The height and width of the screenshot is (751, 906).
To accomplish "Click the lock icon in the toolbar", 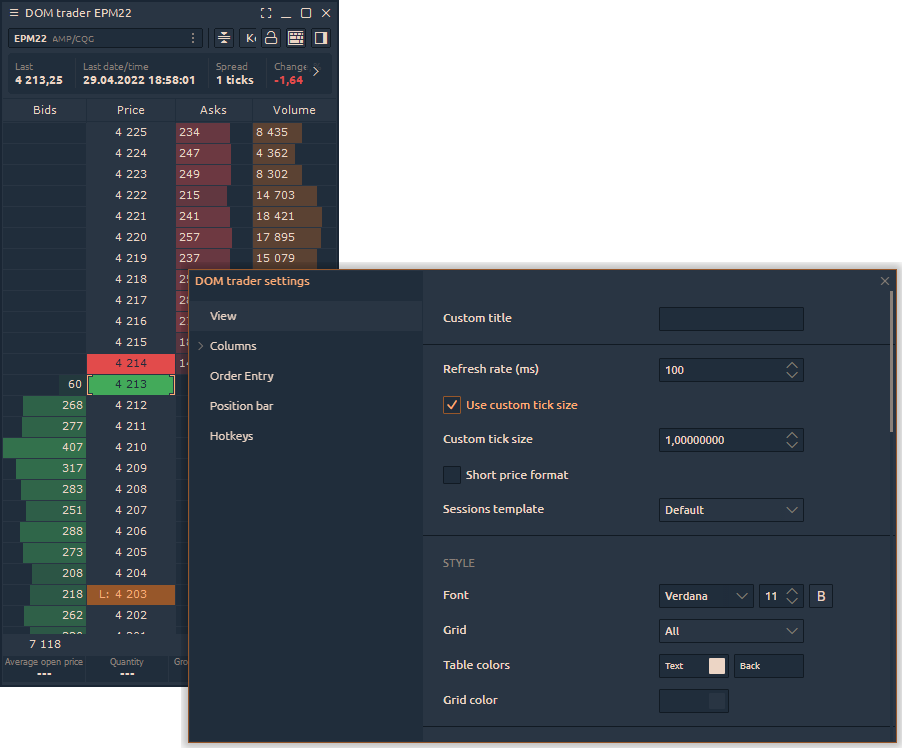I will click(270, 38).
